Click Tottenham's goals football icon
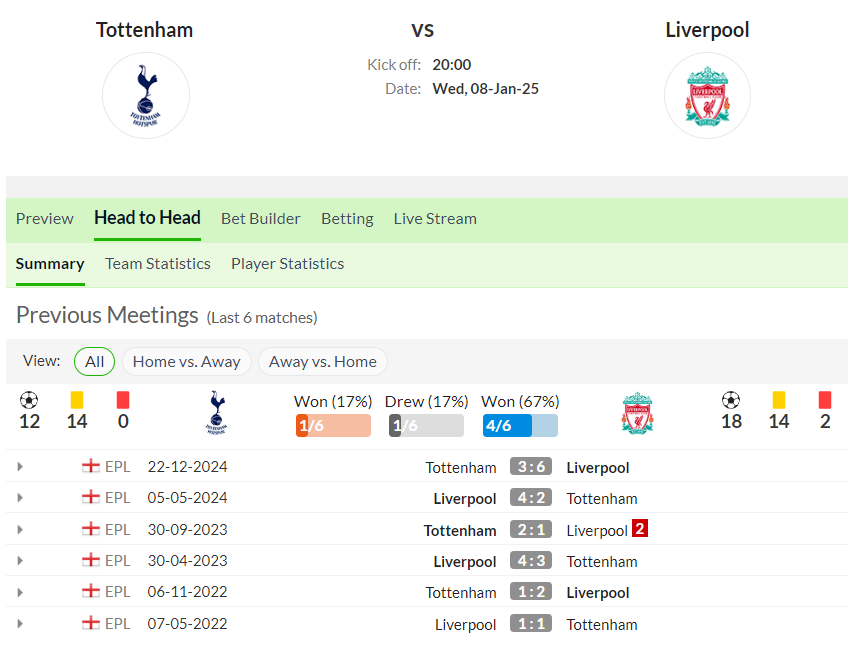 (29, 401)
